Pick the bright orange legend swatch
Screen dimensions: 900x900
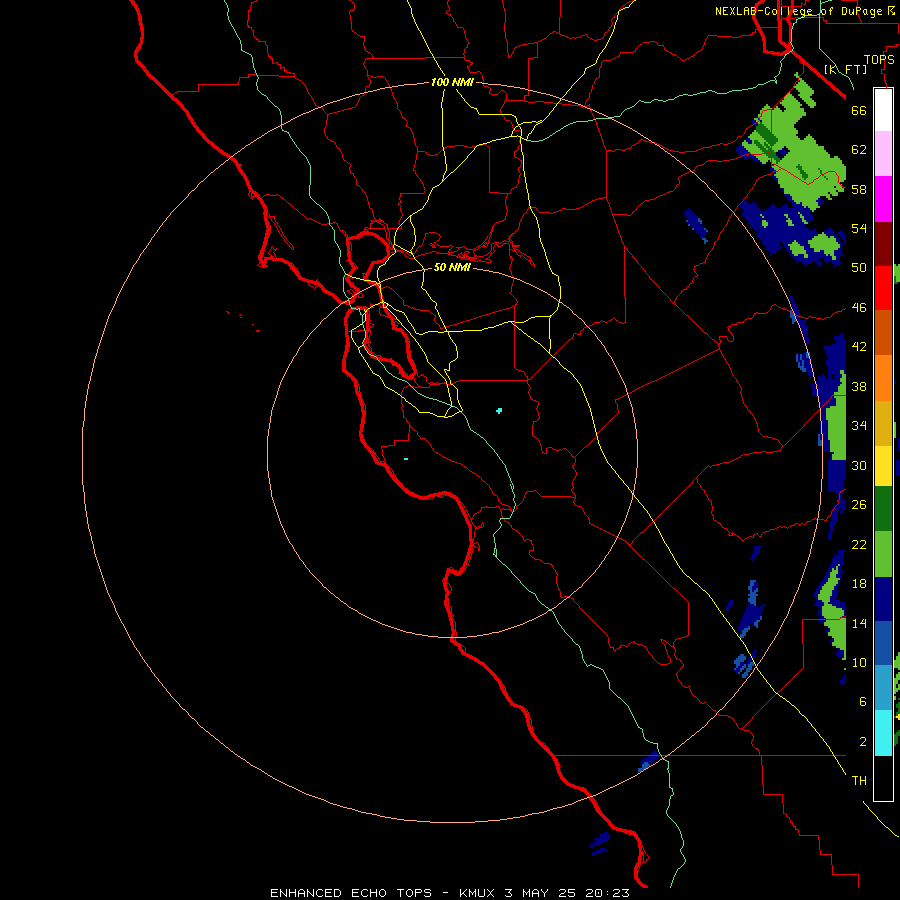(883, 377)
